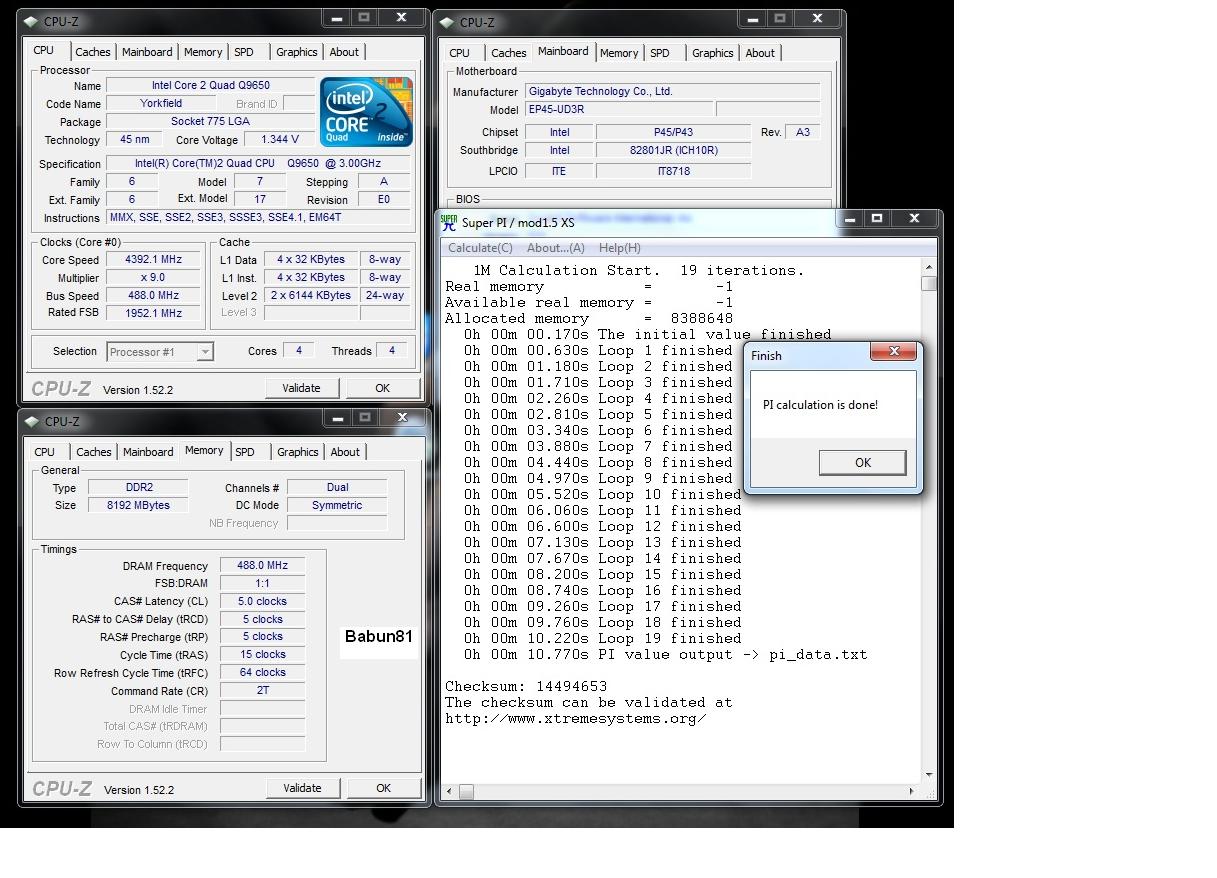Confirm OK in Finish dialog
The width and height of the screenshot is (1217, 878).
coord(863,462)
